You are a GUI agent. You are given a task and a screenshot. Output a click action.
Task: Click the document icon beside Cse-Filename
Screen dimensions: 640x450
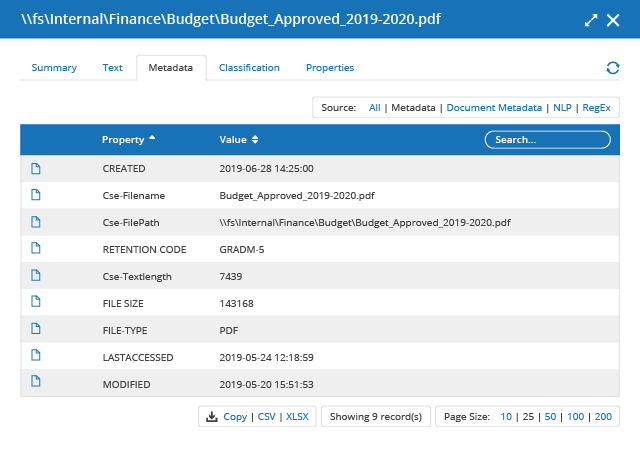pos(36,195)
